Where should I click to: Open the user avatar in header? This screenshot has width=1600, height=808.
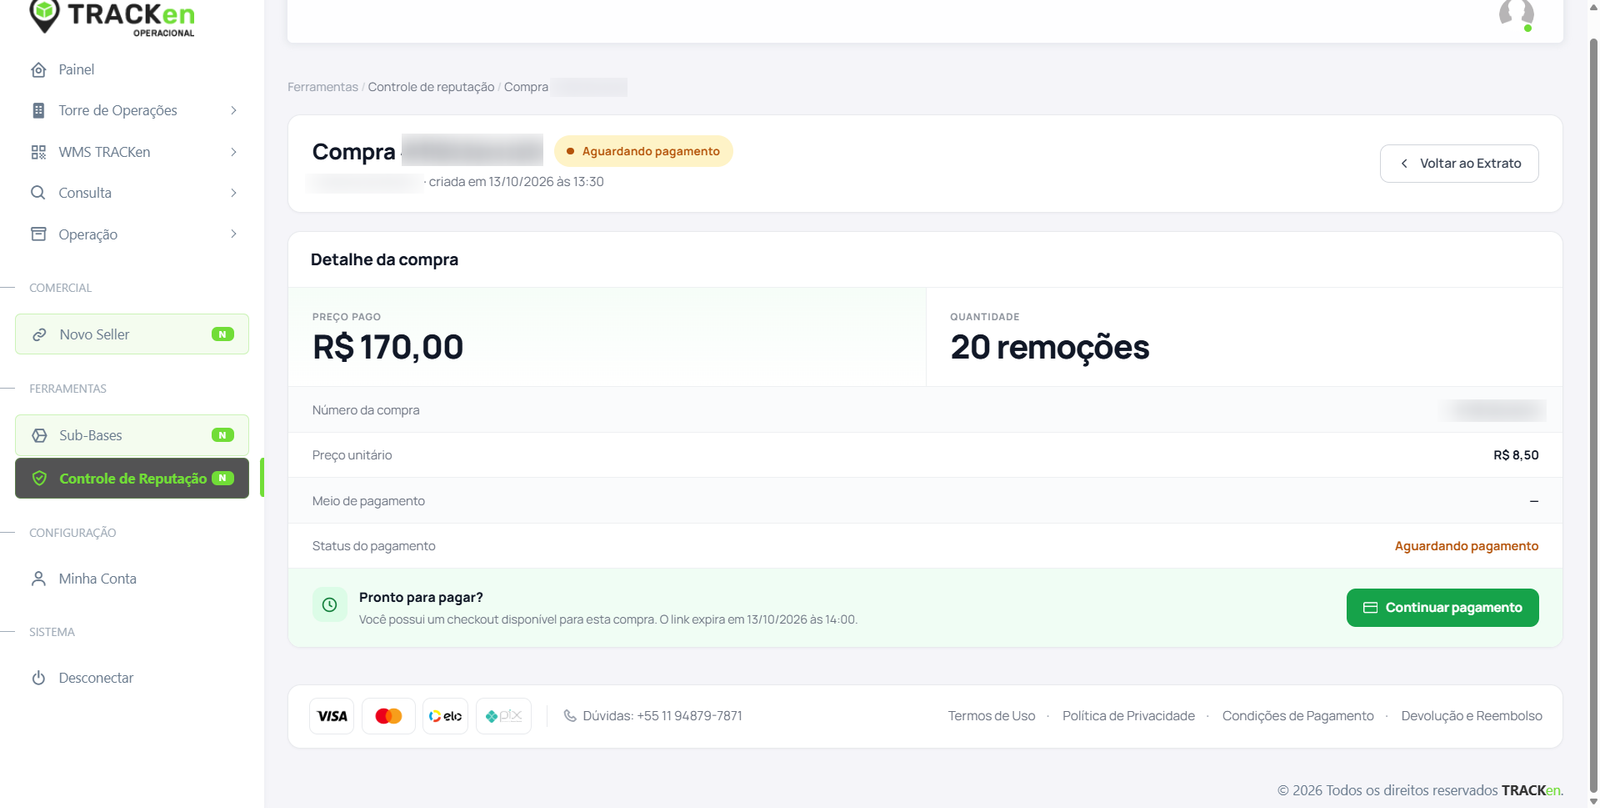1516,14
